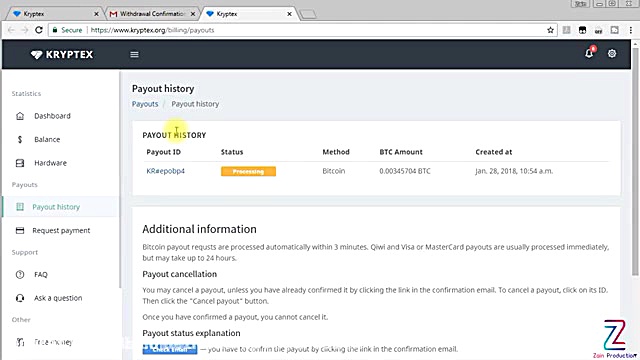Click the Created at column header
The width and height of the screenshot is (640, 360).
pyautogui.click(x=493, y=152)
